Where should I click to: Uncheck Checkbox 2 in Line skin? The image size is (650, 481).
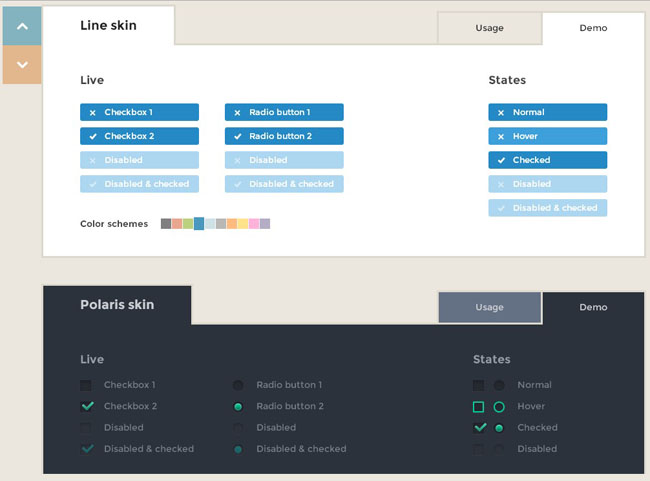[139, 136]
